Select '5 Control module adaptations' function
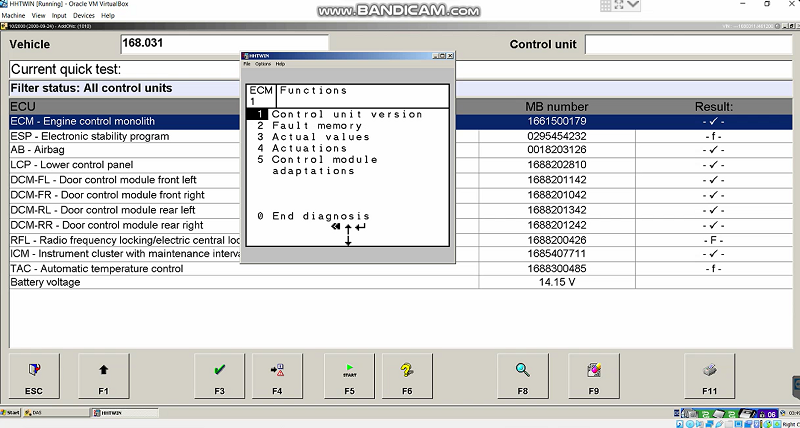Viewport: 800px width, 428px height. 317,165
